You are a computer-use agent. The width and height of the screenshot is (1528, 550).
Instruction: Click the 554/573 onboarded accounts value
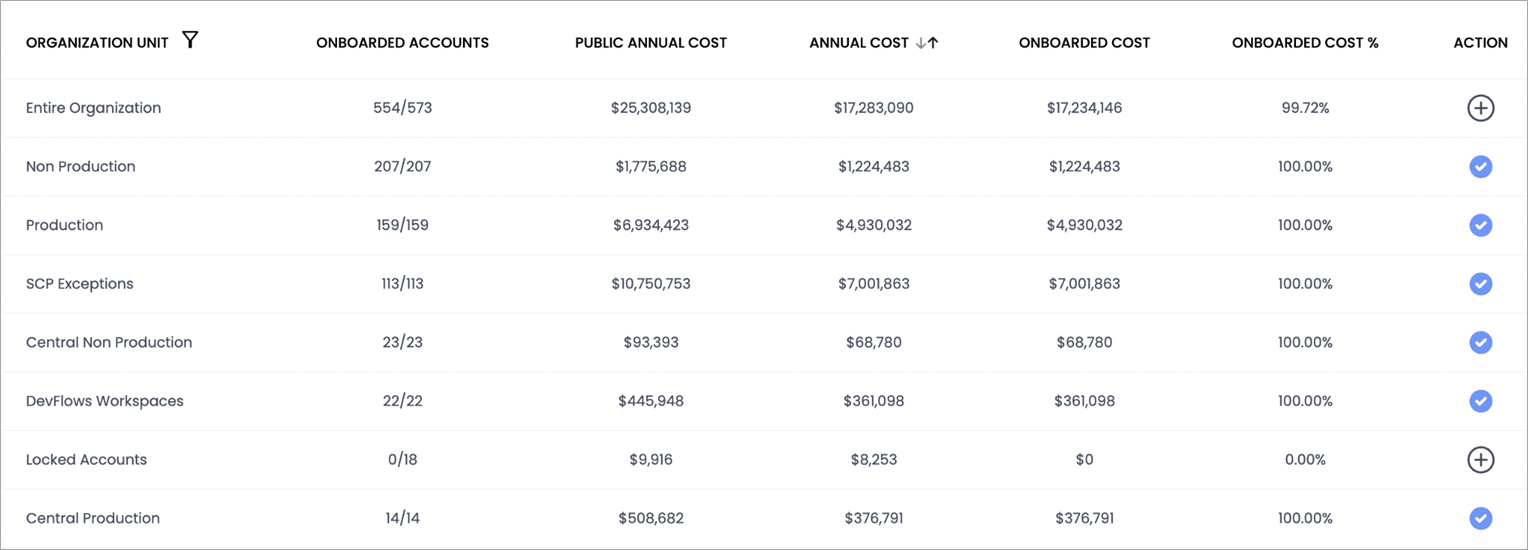402,108
